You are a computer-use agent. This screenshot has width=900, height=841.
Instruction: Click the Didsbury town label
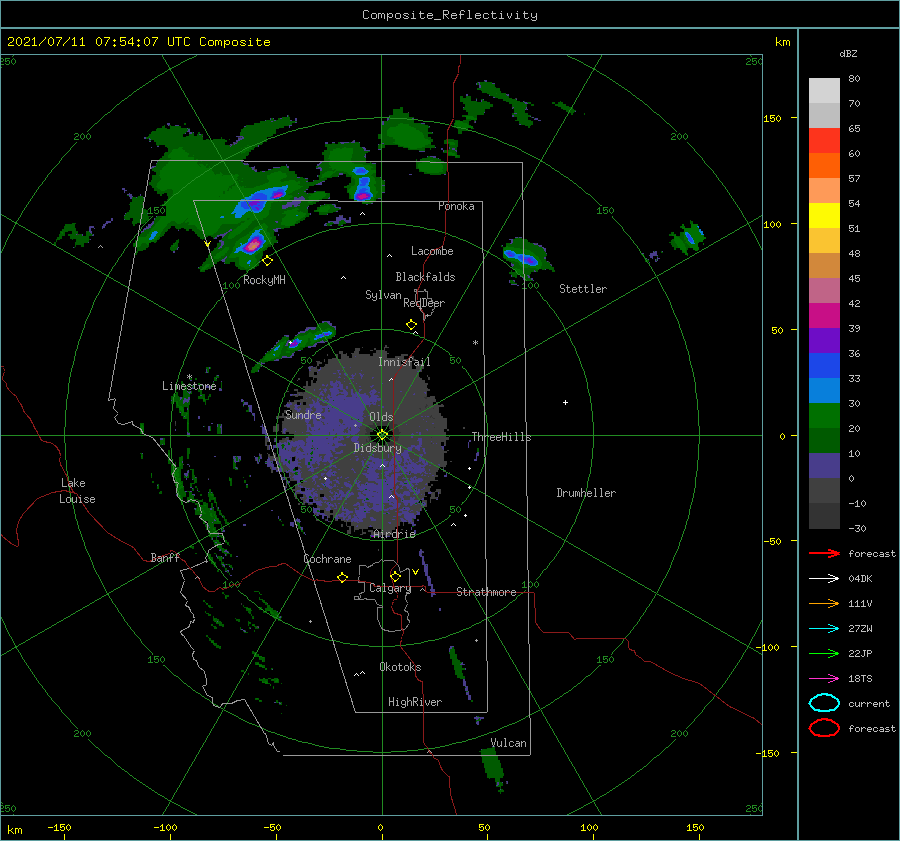pyautogui.click(x=377, y=448)
